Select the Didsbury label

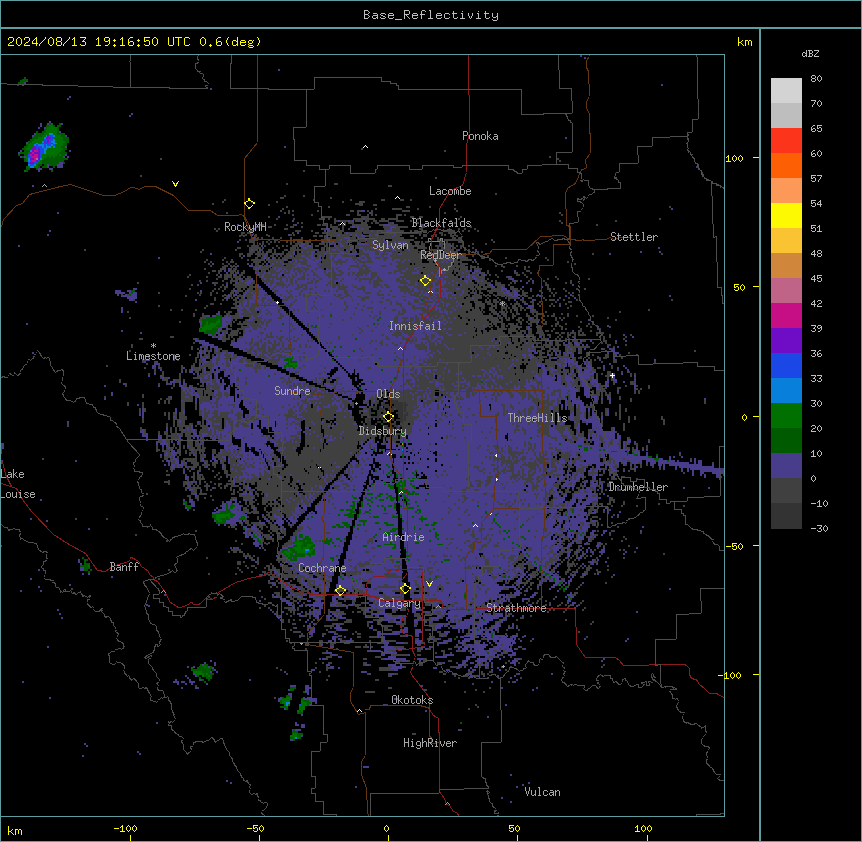point(382,431)
